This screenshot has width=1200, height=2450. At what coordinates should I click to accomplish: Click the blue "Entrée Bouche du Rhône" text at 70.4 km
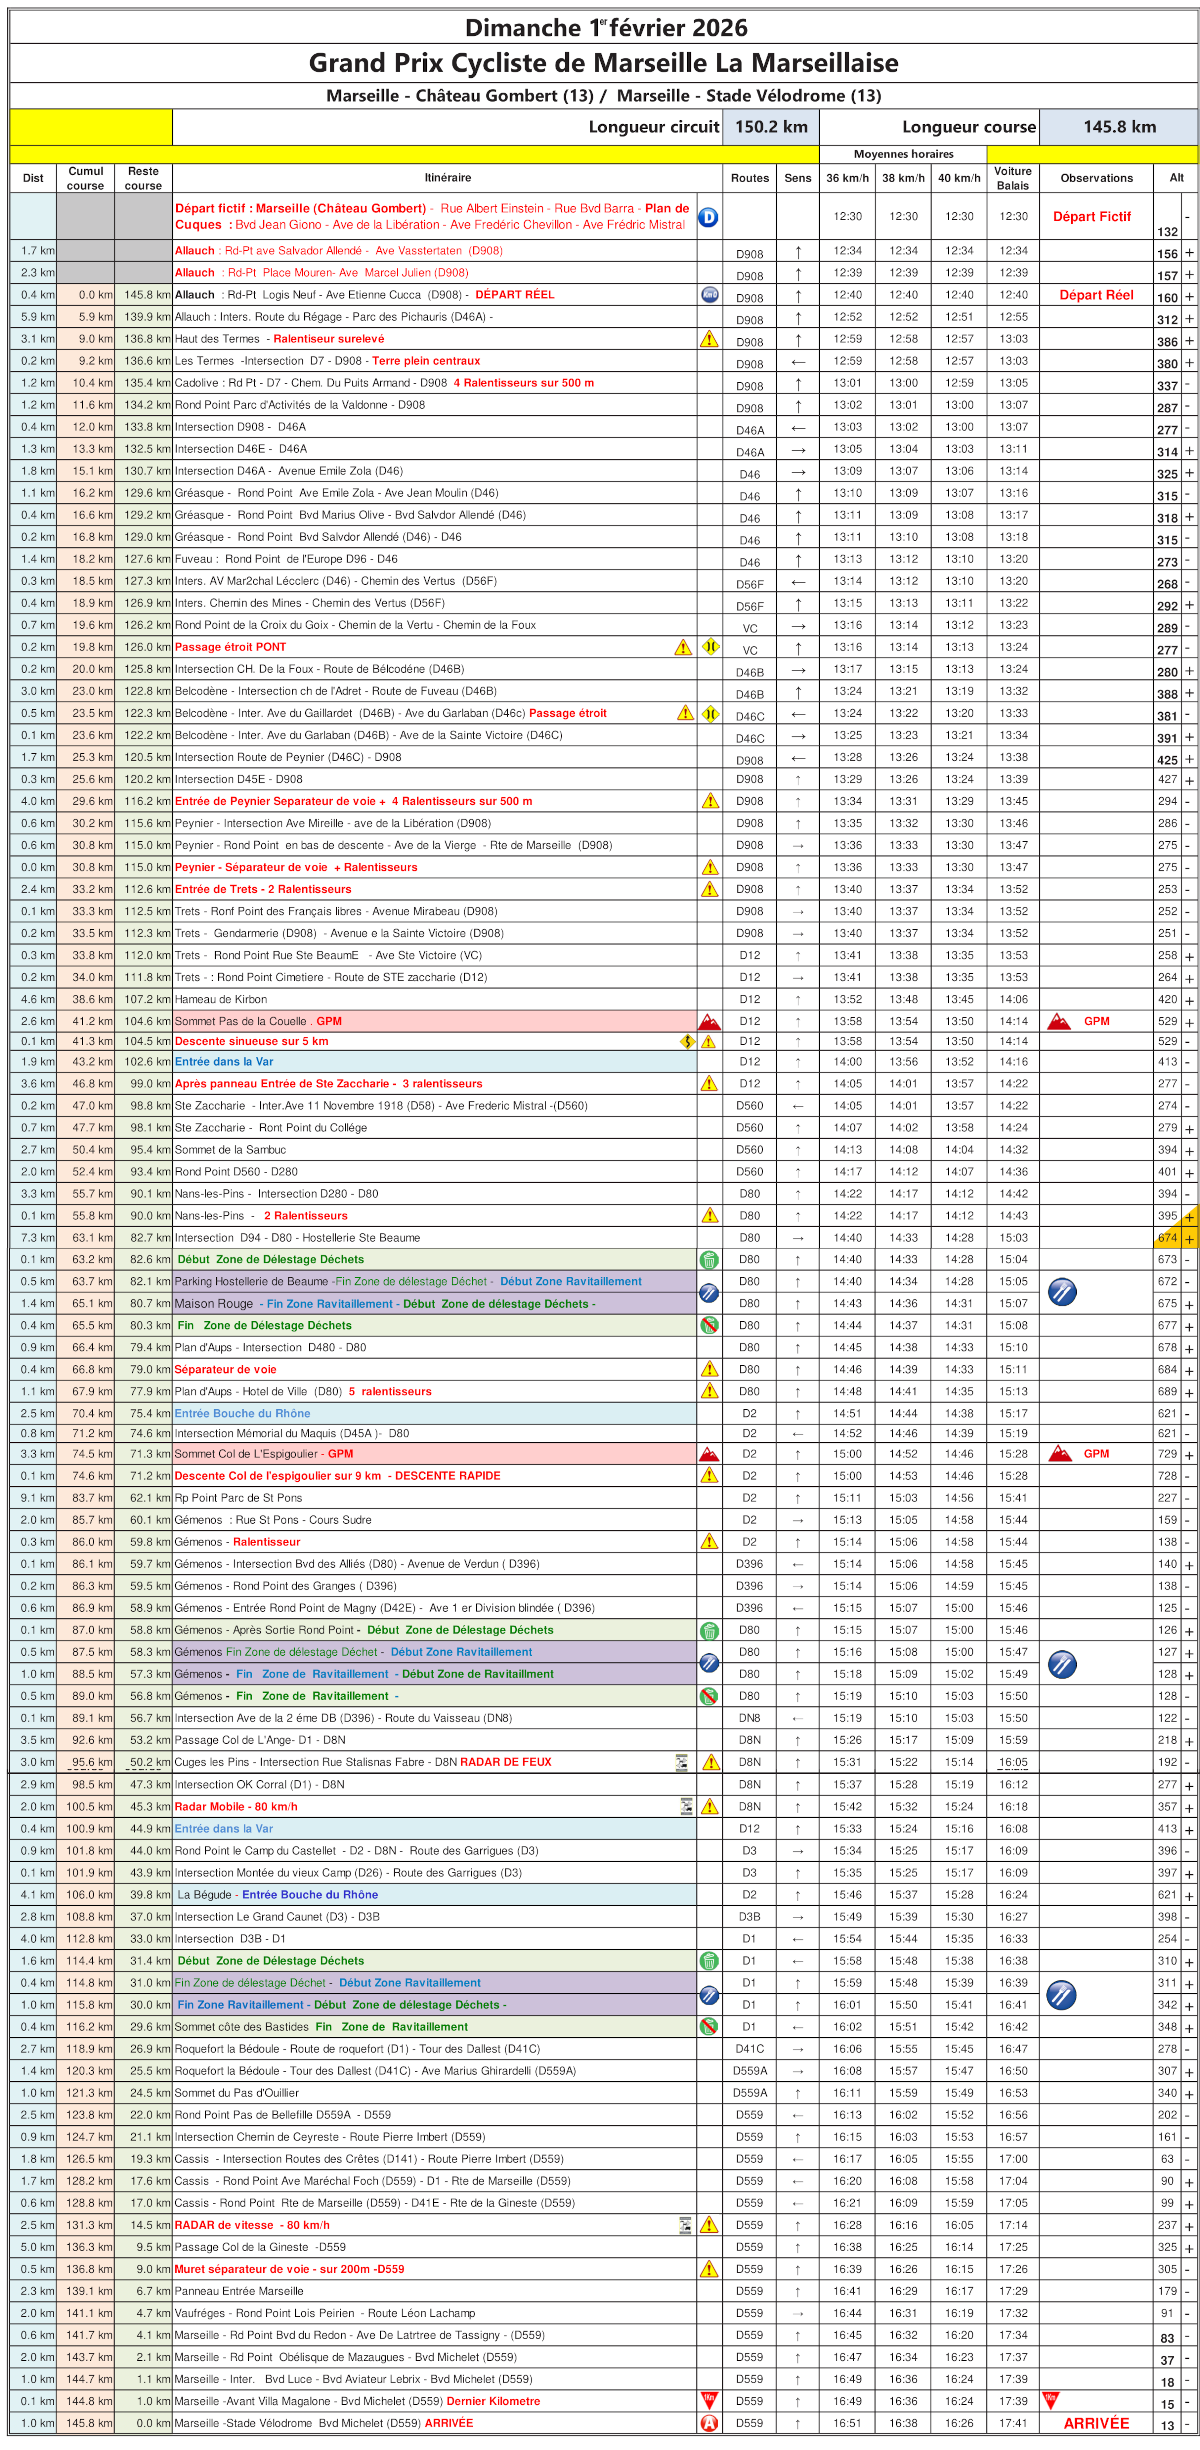242,1413
